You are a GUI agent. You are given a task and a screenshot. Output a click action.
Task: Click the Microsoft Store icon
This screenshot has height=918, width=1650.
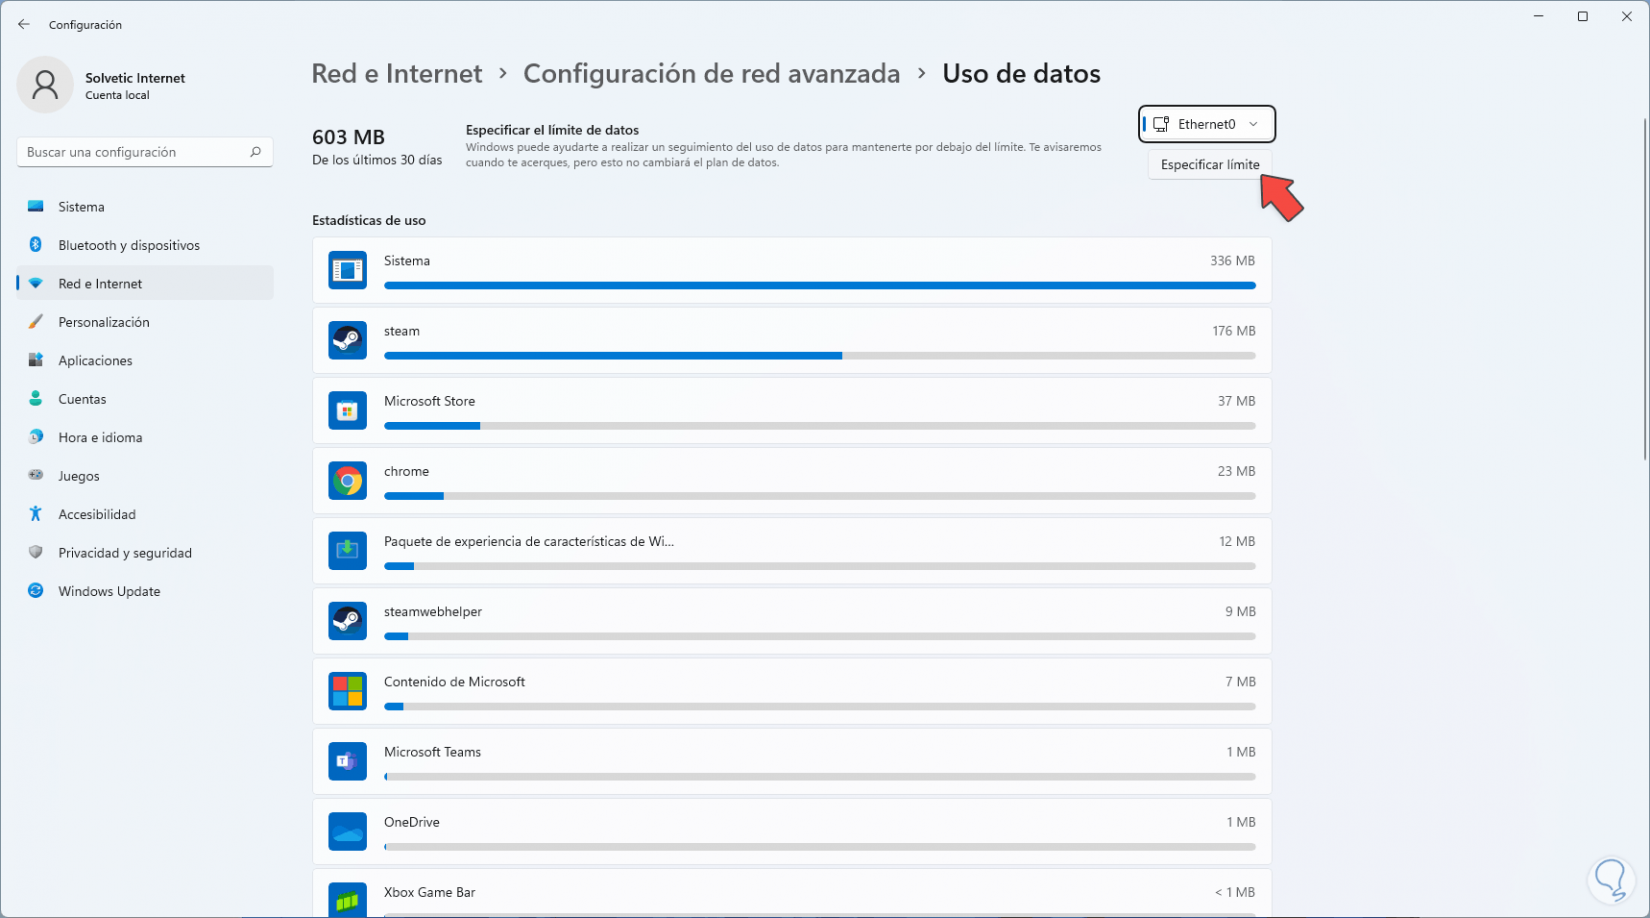348,411
